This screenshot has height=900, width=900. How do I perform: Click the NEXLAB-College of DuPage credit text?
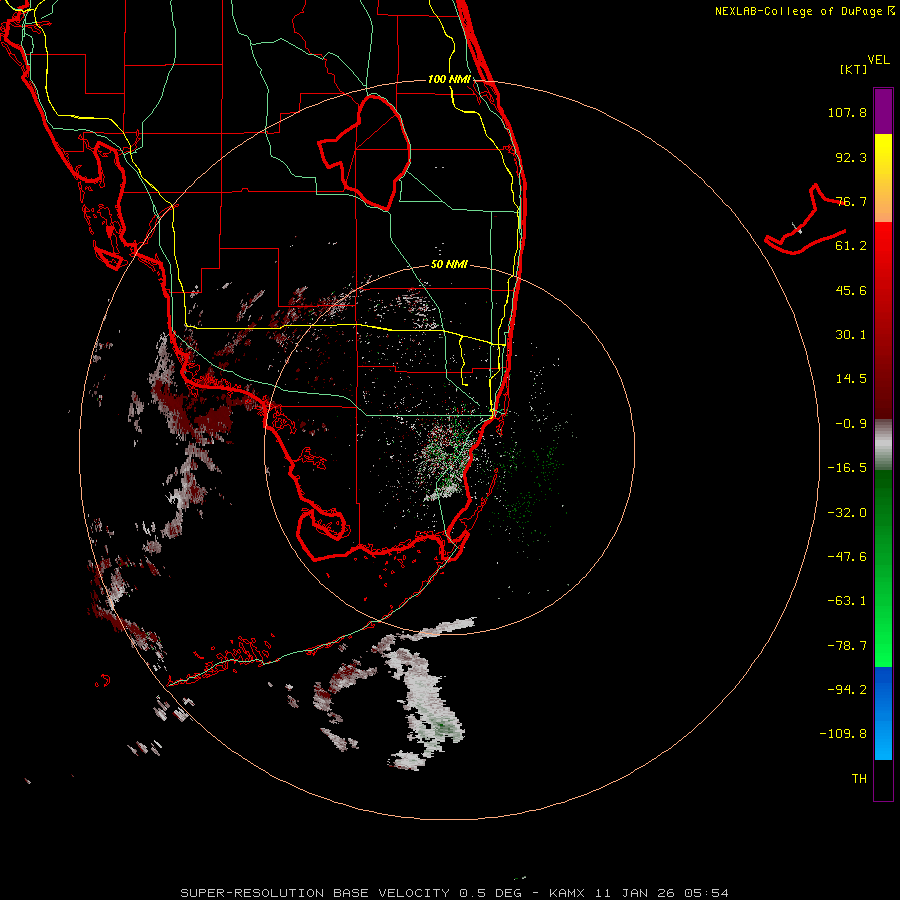click(x=804, y=11)
